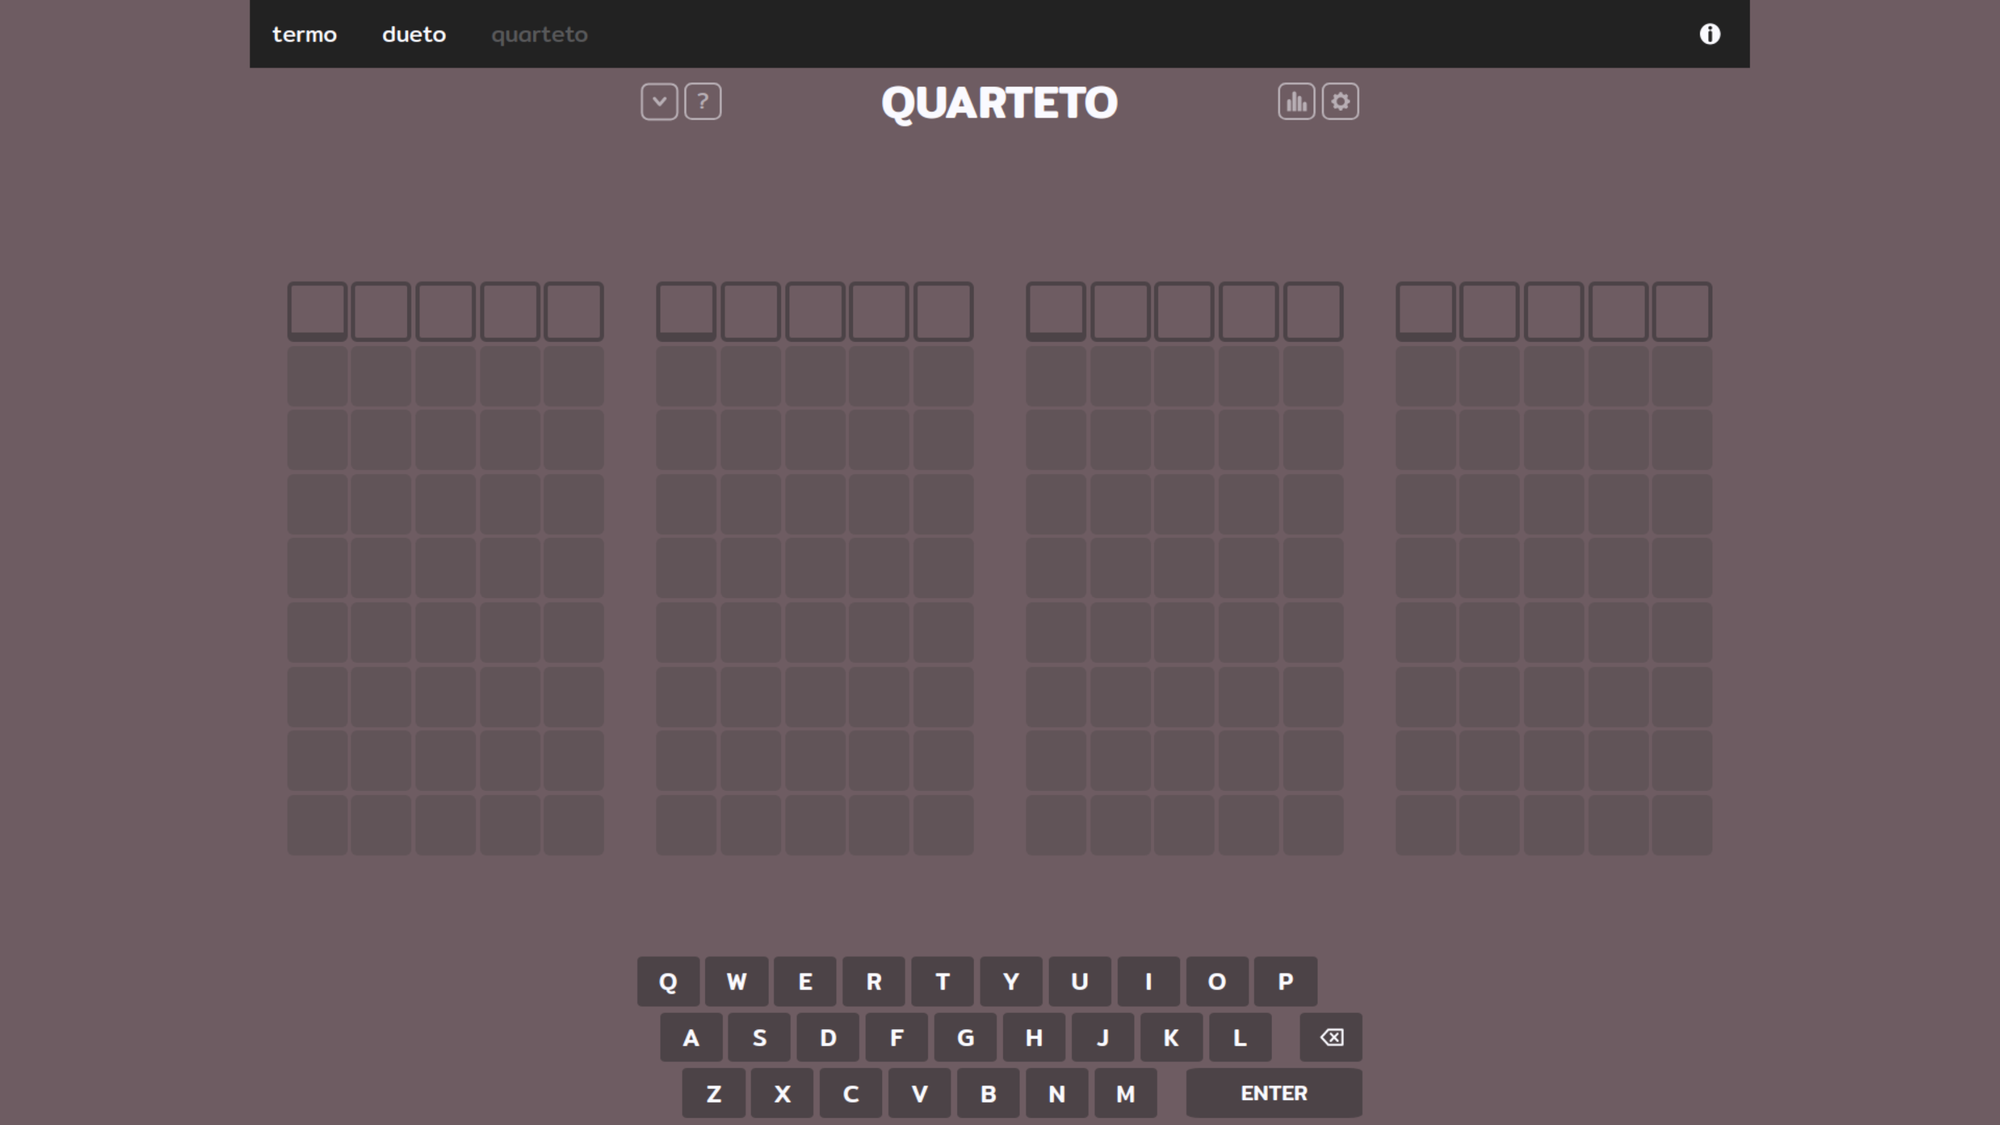Tap the F key on keyboard
2000x1125 pixels.
click(x=897, y=1037)
